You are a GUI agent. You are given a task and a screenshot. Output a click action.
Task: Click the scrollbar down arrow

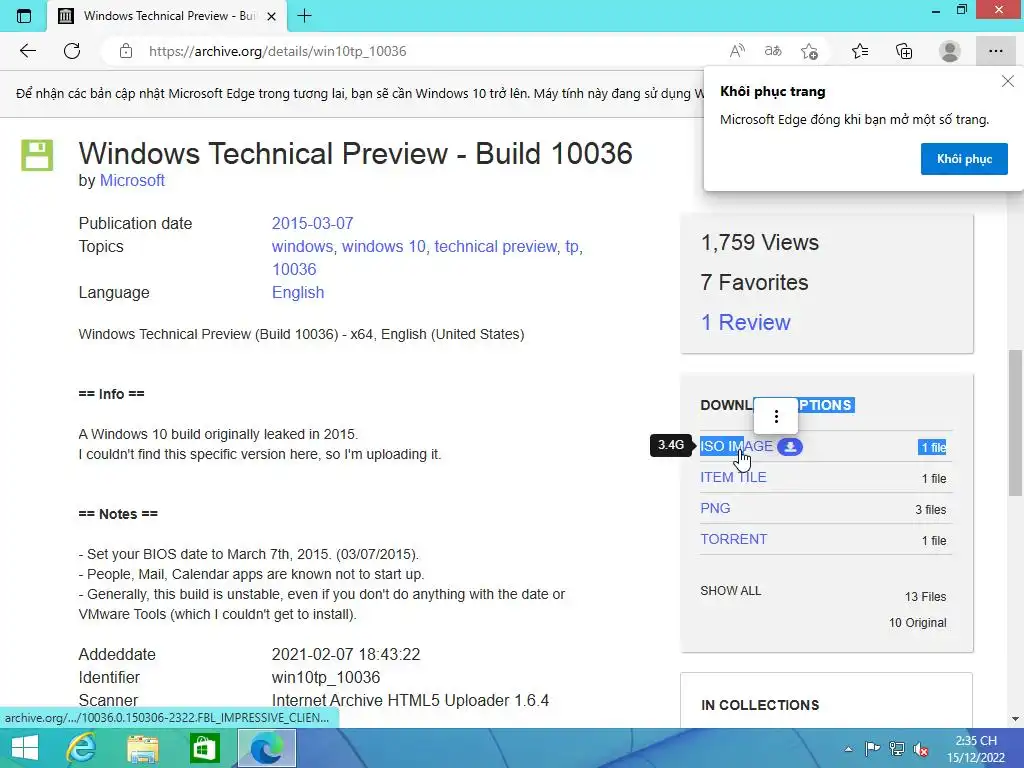coord(1015,719)
